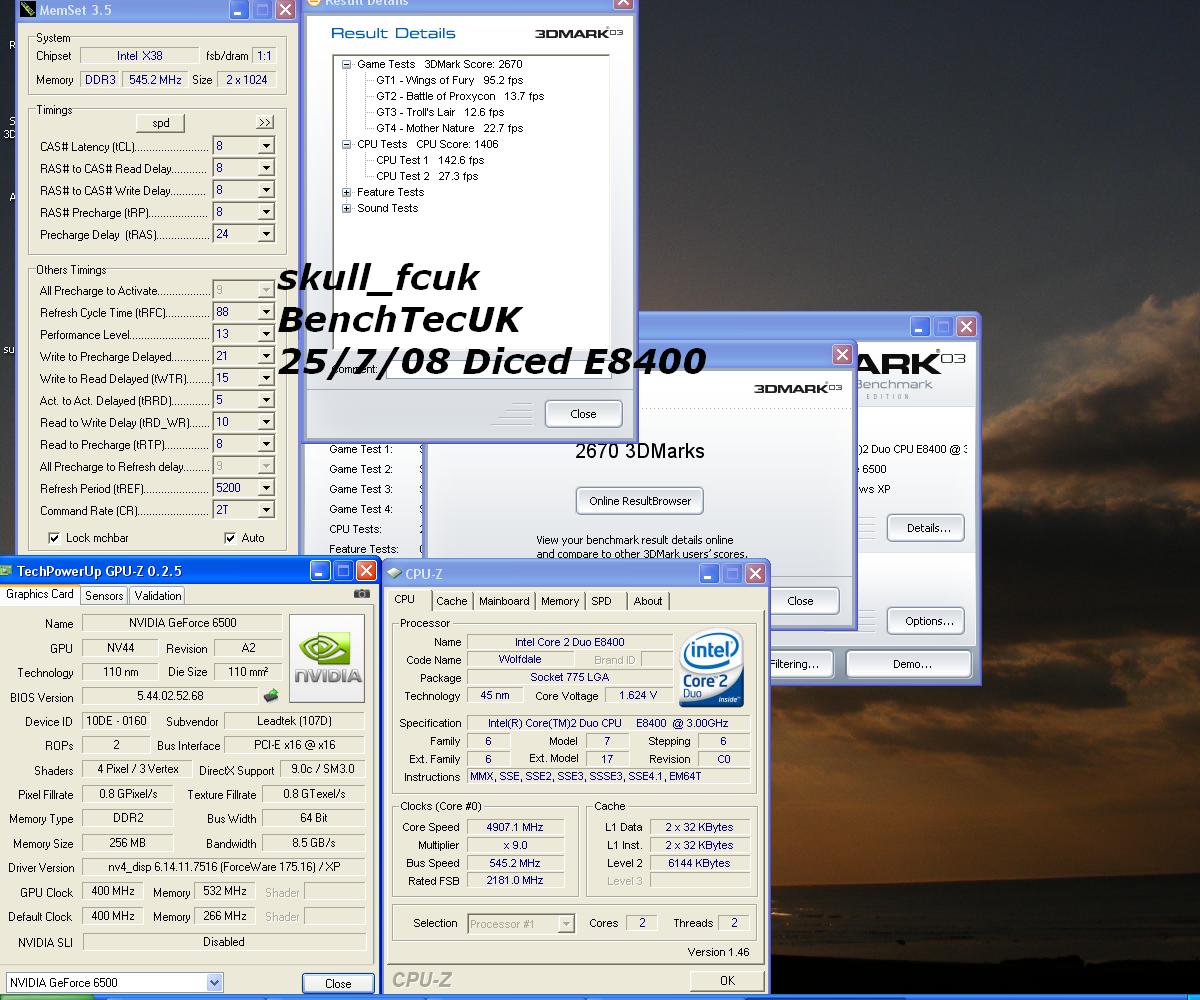Open the Write to Read Delayed (tWTR) dropdown

266,378
